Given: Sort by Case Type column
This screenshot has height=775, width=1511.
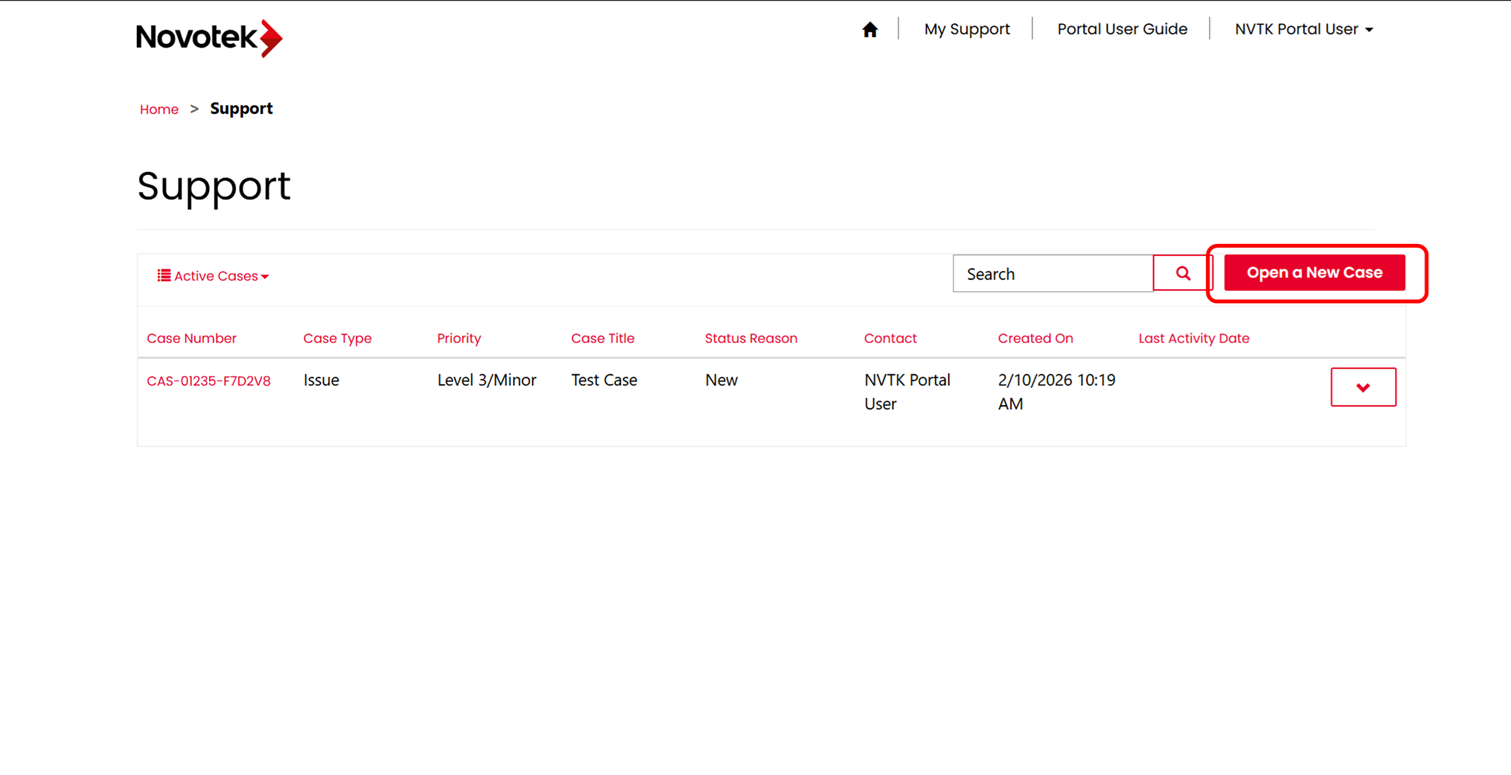Looking at the screenshot, I should tap(337, 338).
